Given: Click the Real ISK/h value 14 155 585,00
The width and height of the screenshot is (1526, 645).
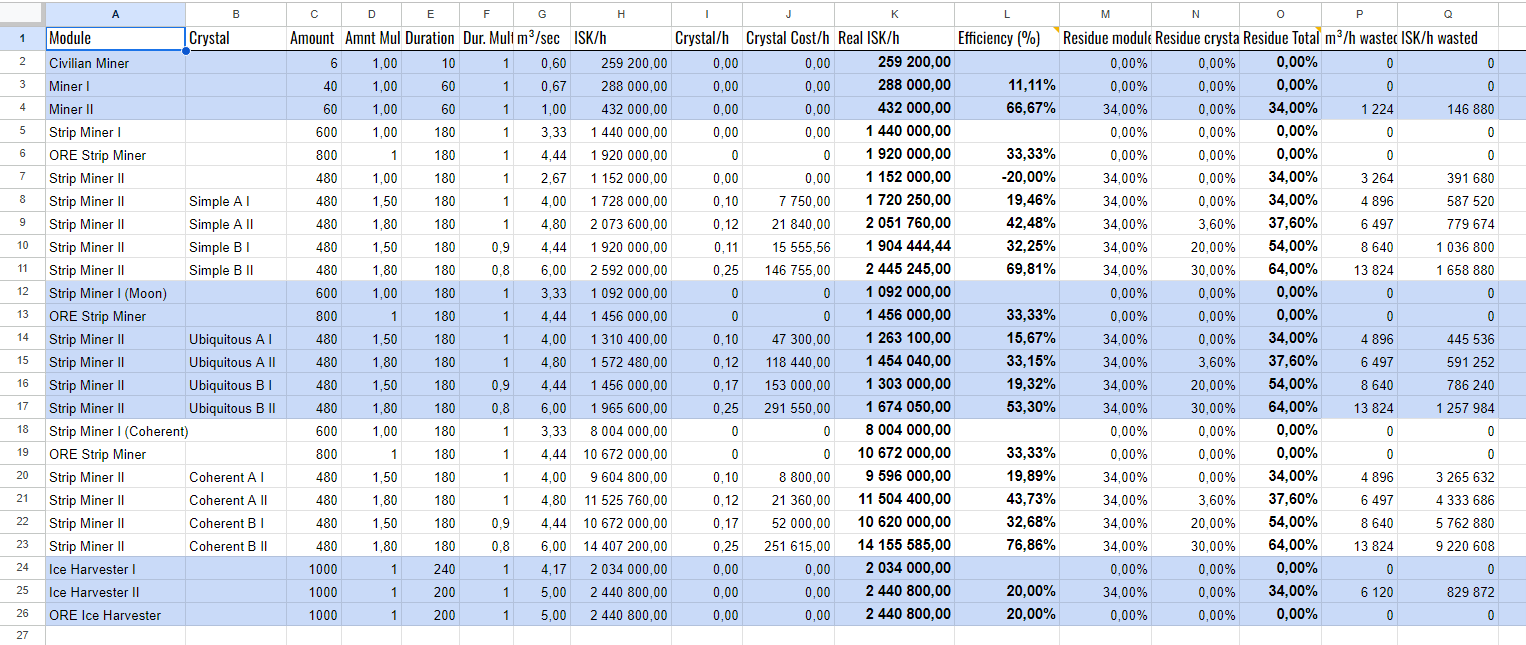Looking at the screenshot, I should tap(894, 546).
